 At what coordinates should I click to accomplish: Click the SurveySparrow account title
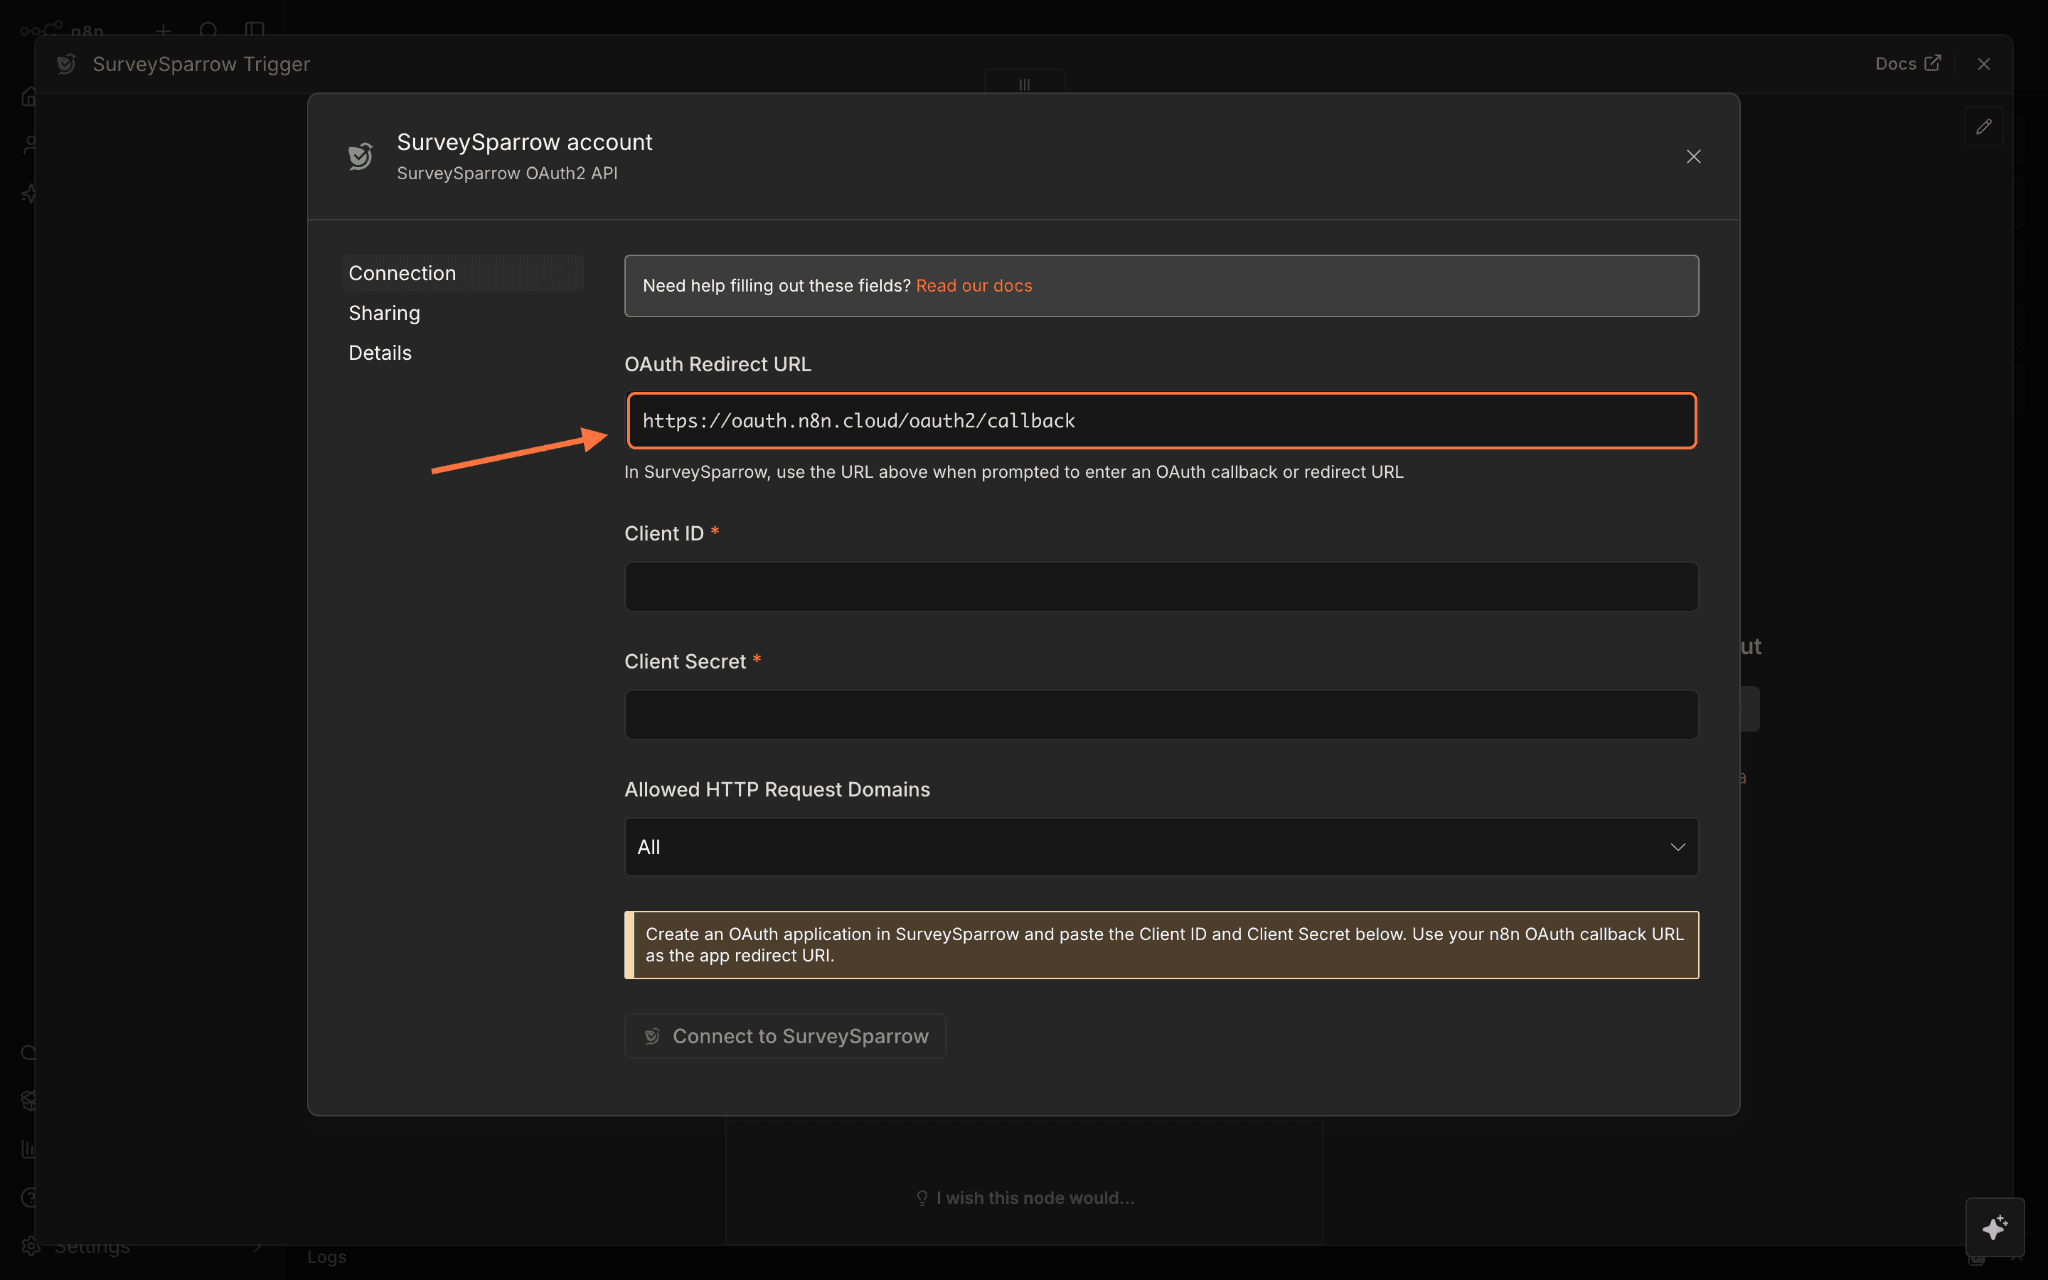tap(525, 142)
